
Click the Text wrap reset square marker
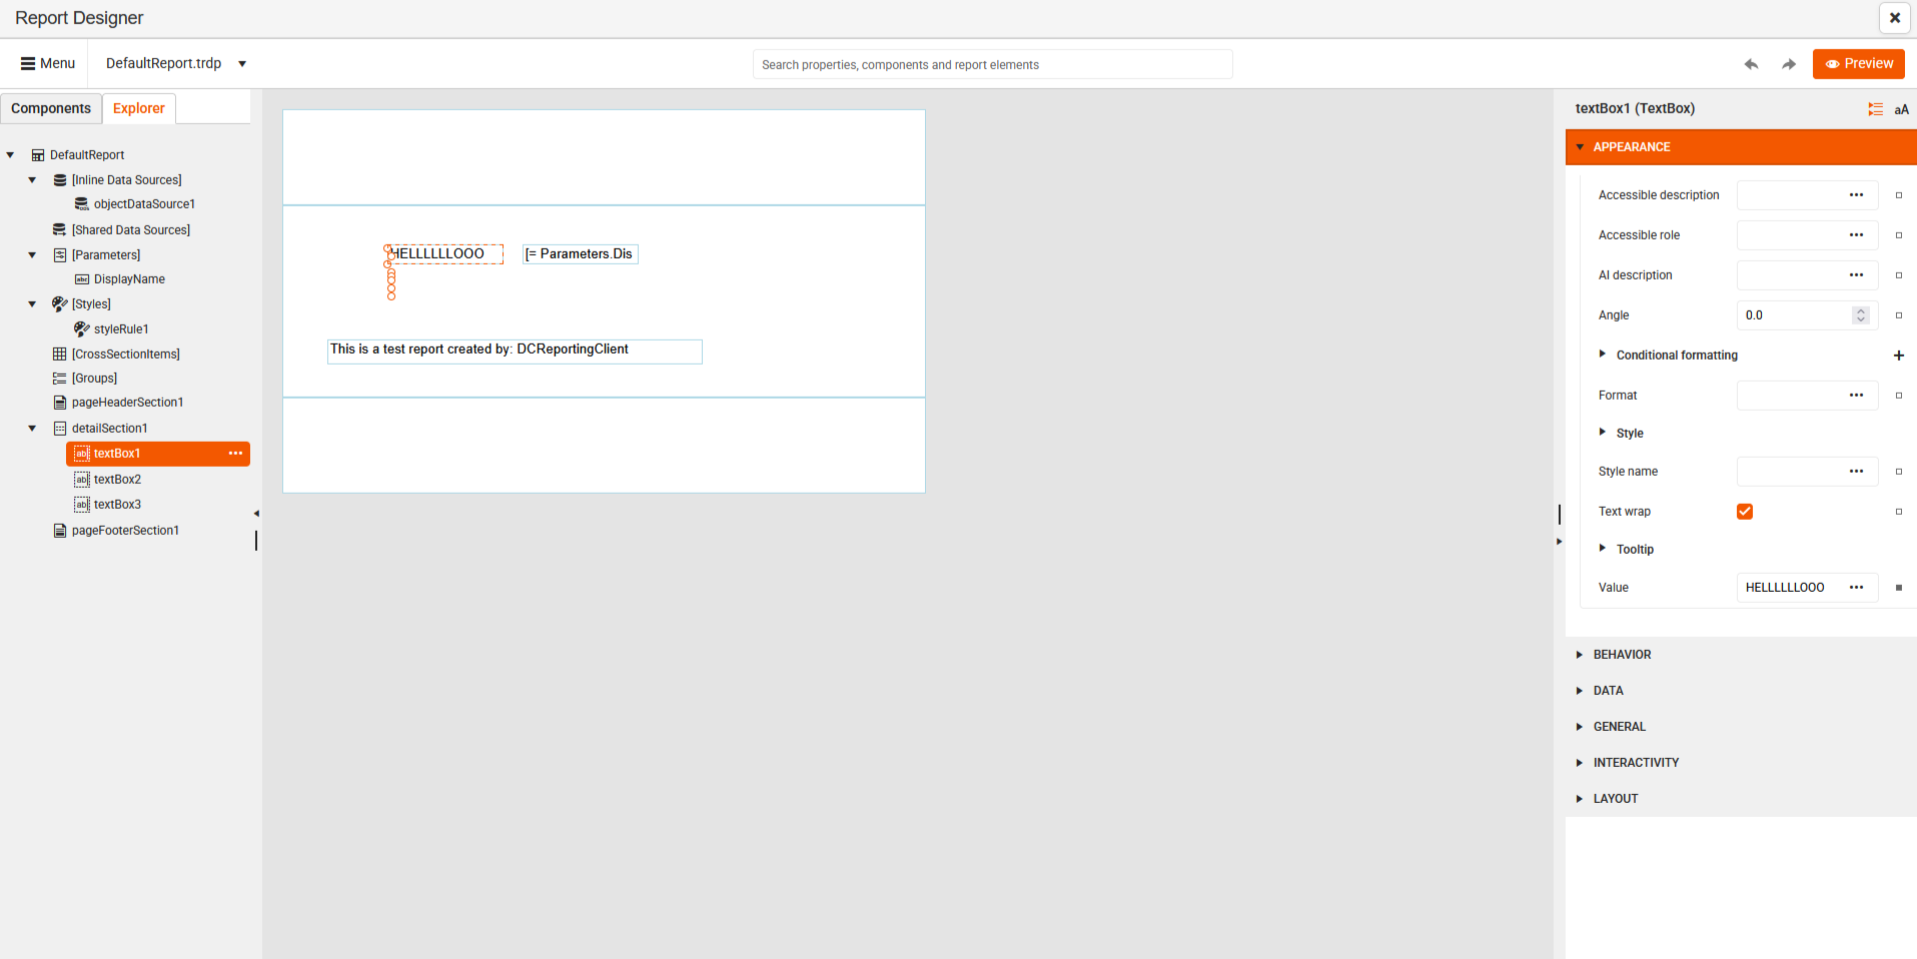1899,511
